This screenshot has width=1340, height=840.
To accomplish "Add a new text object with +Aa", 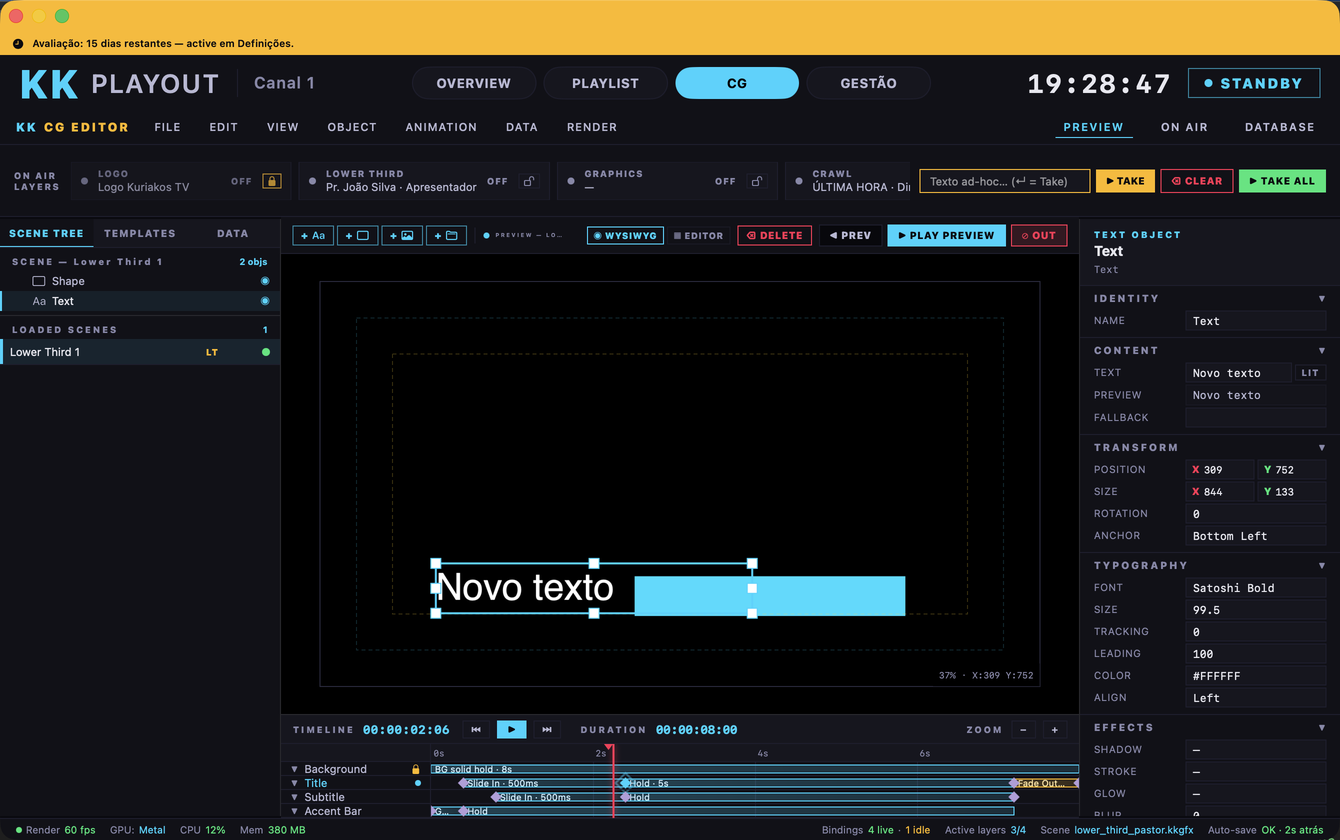I will [x=313, y=235].
